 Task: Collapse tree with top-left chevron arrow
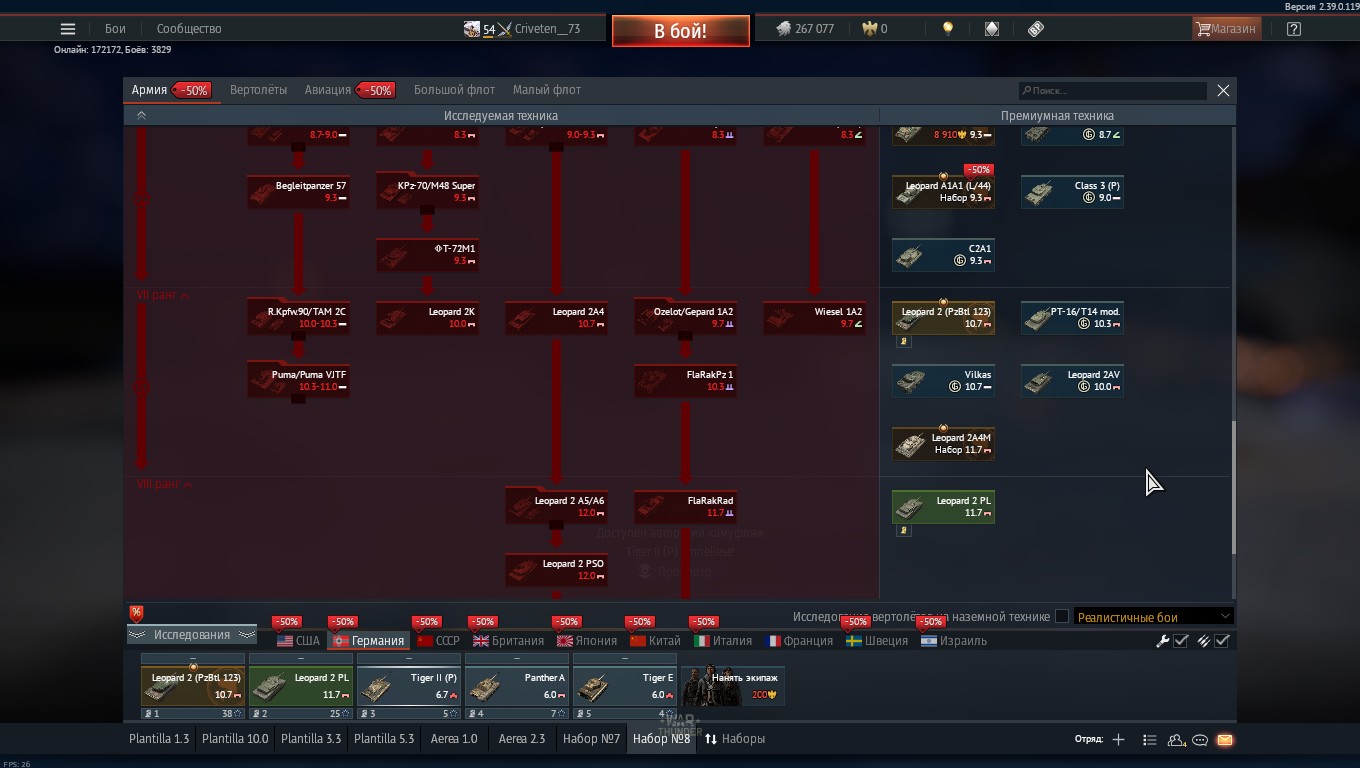pyautogui.click(x=141, y=116)
